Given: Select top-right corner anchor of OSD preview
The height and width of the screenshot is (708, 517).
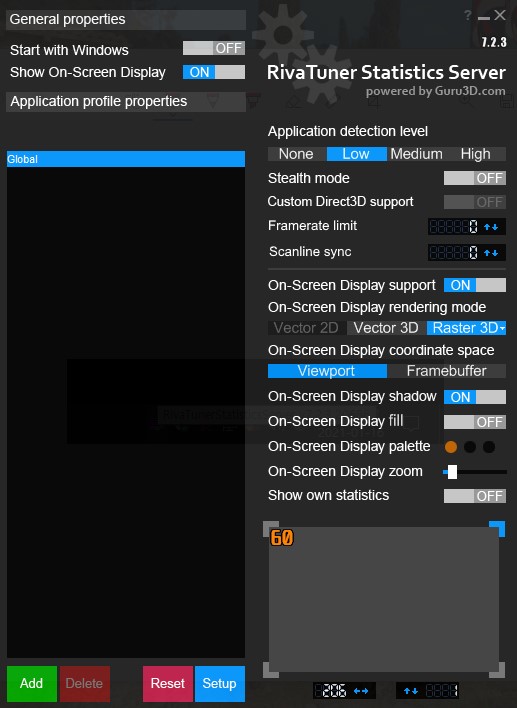Looking at the screenshot, I should click(x=497, y=528).
